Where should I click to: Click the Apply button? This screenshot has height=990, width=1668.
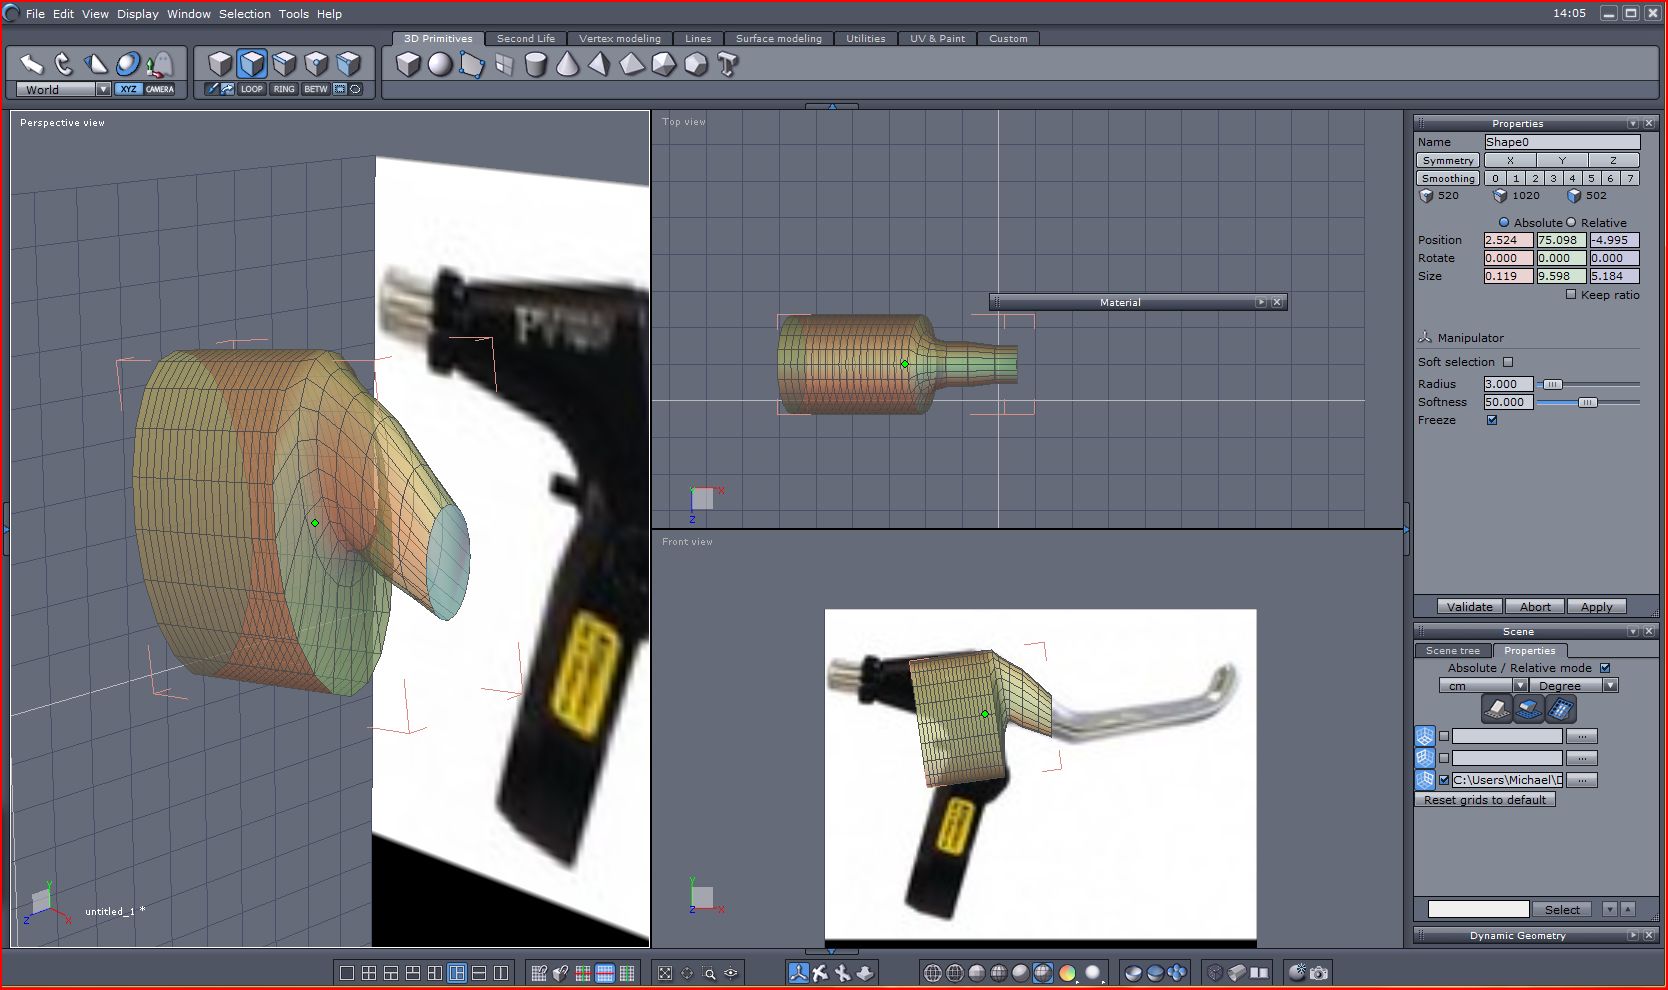click(1597, 606)
